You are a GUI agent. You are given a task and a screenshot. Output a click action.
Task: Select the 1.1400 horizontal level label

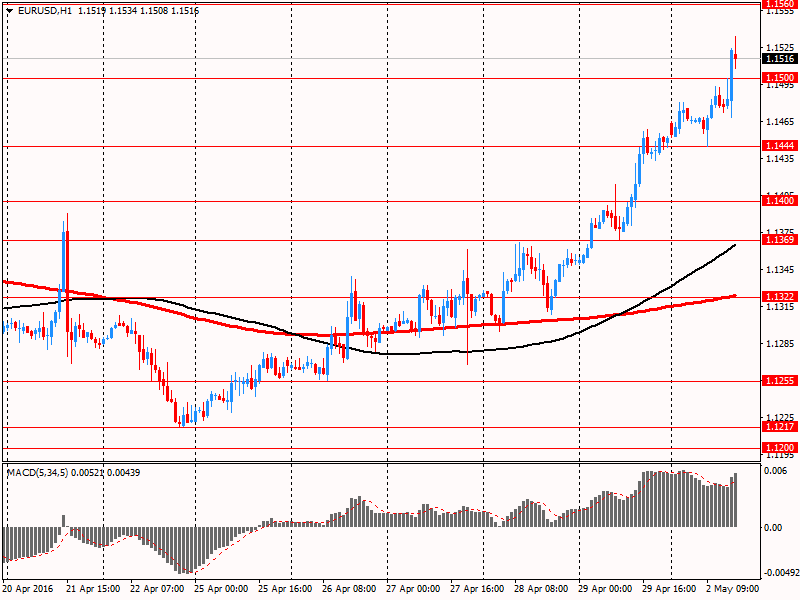coord(779,201)
